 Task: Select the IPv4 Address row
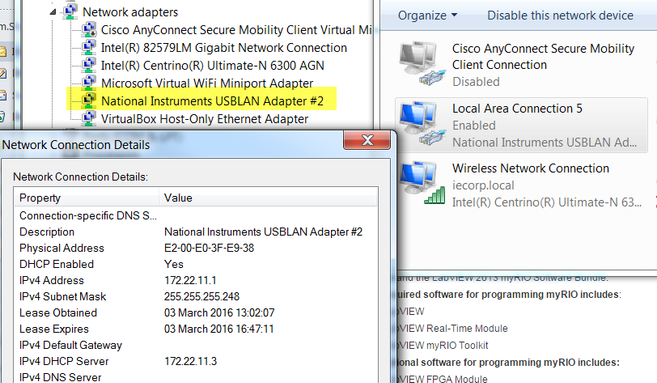click(196, 280)
